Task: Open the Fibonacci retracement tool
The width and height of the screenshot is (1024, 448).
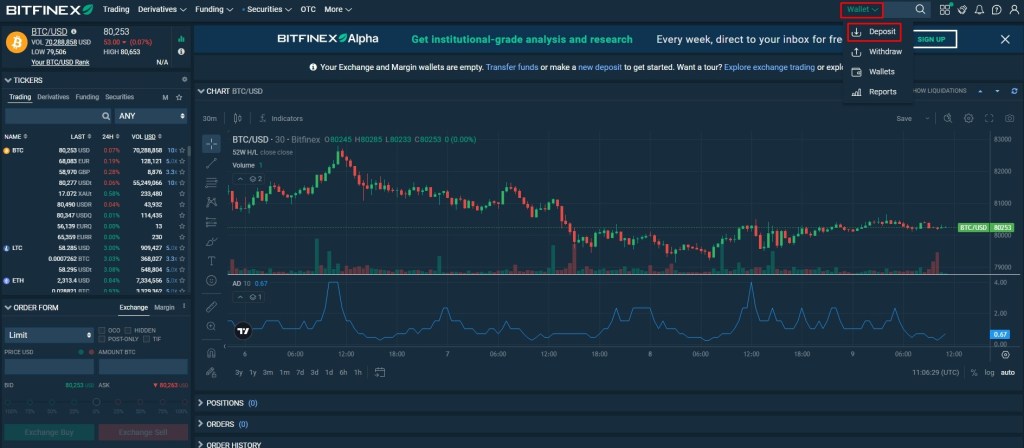Action: pos(211,183)
